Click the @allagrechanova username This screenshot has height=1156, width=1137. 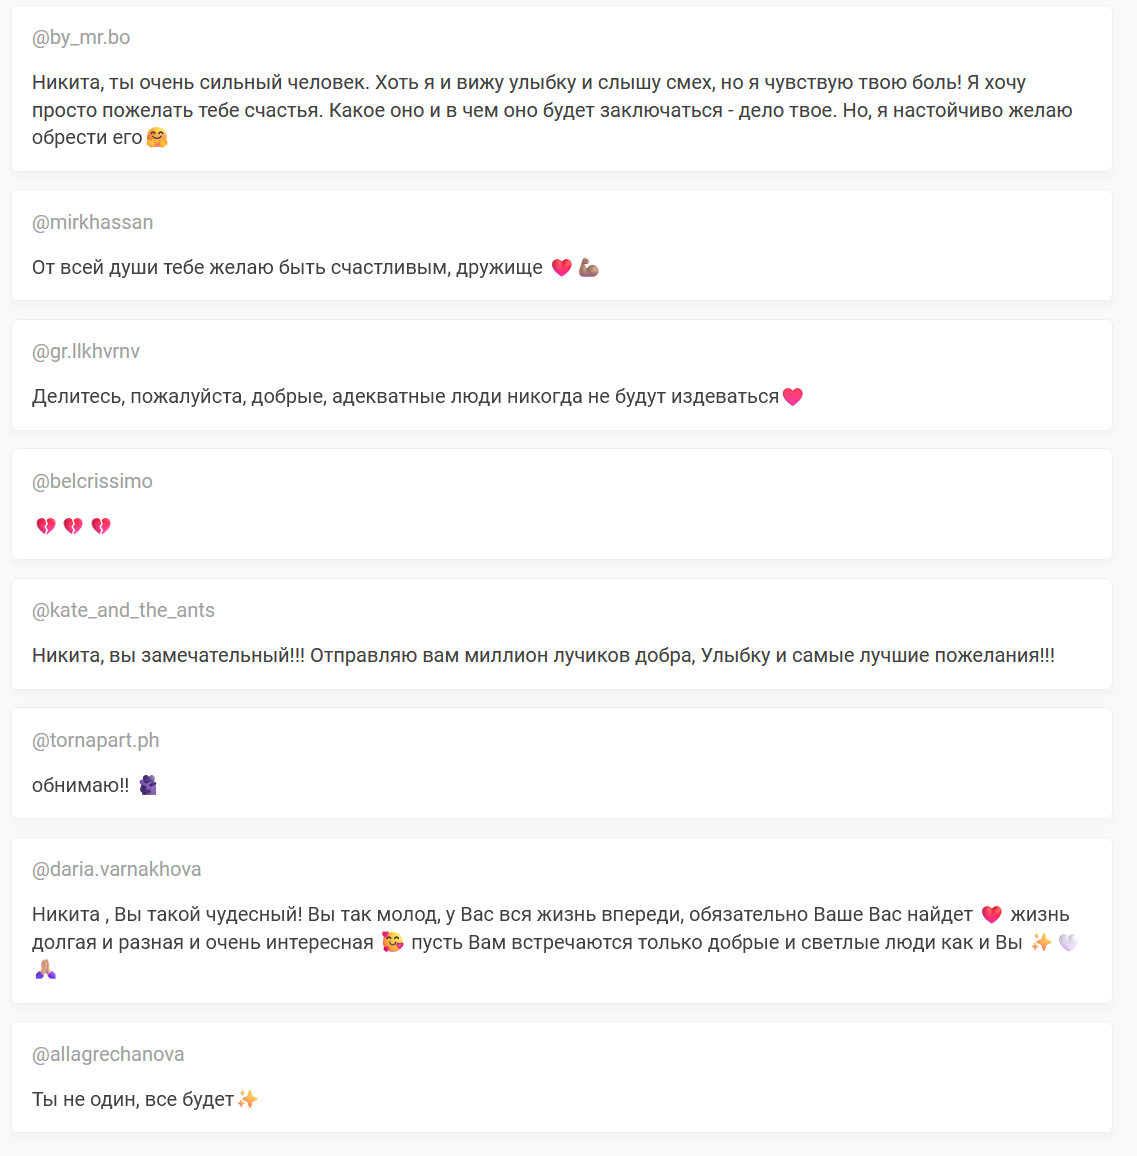tap(108, 1054)
